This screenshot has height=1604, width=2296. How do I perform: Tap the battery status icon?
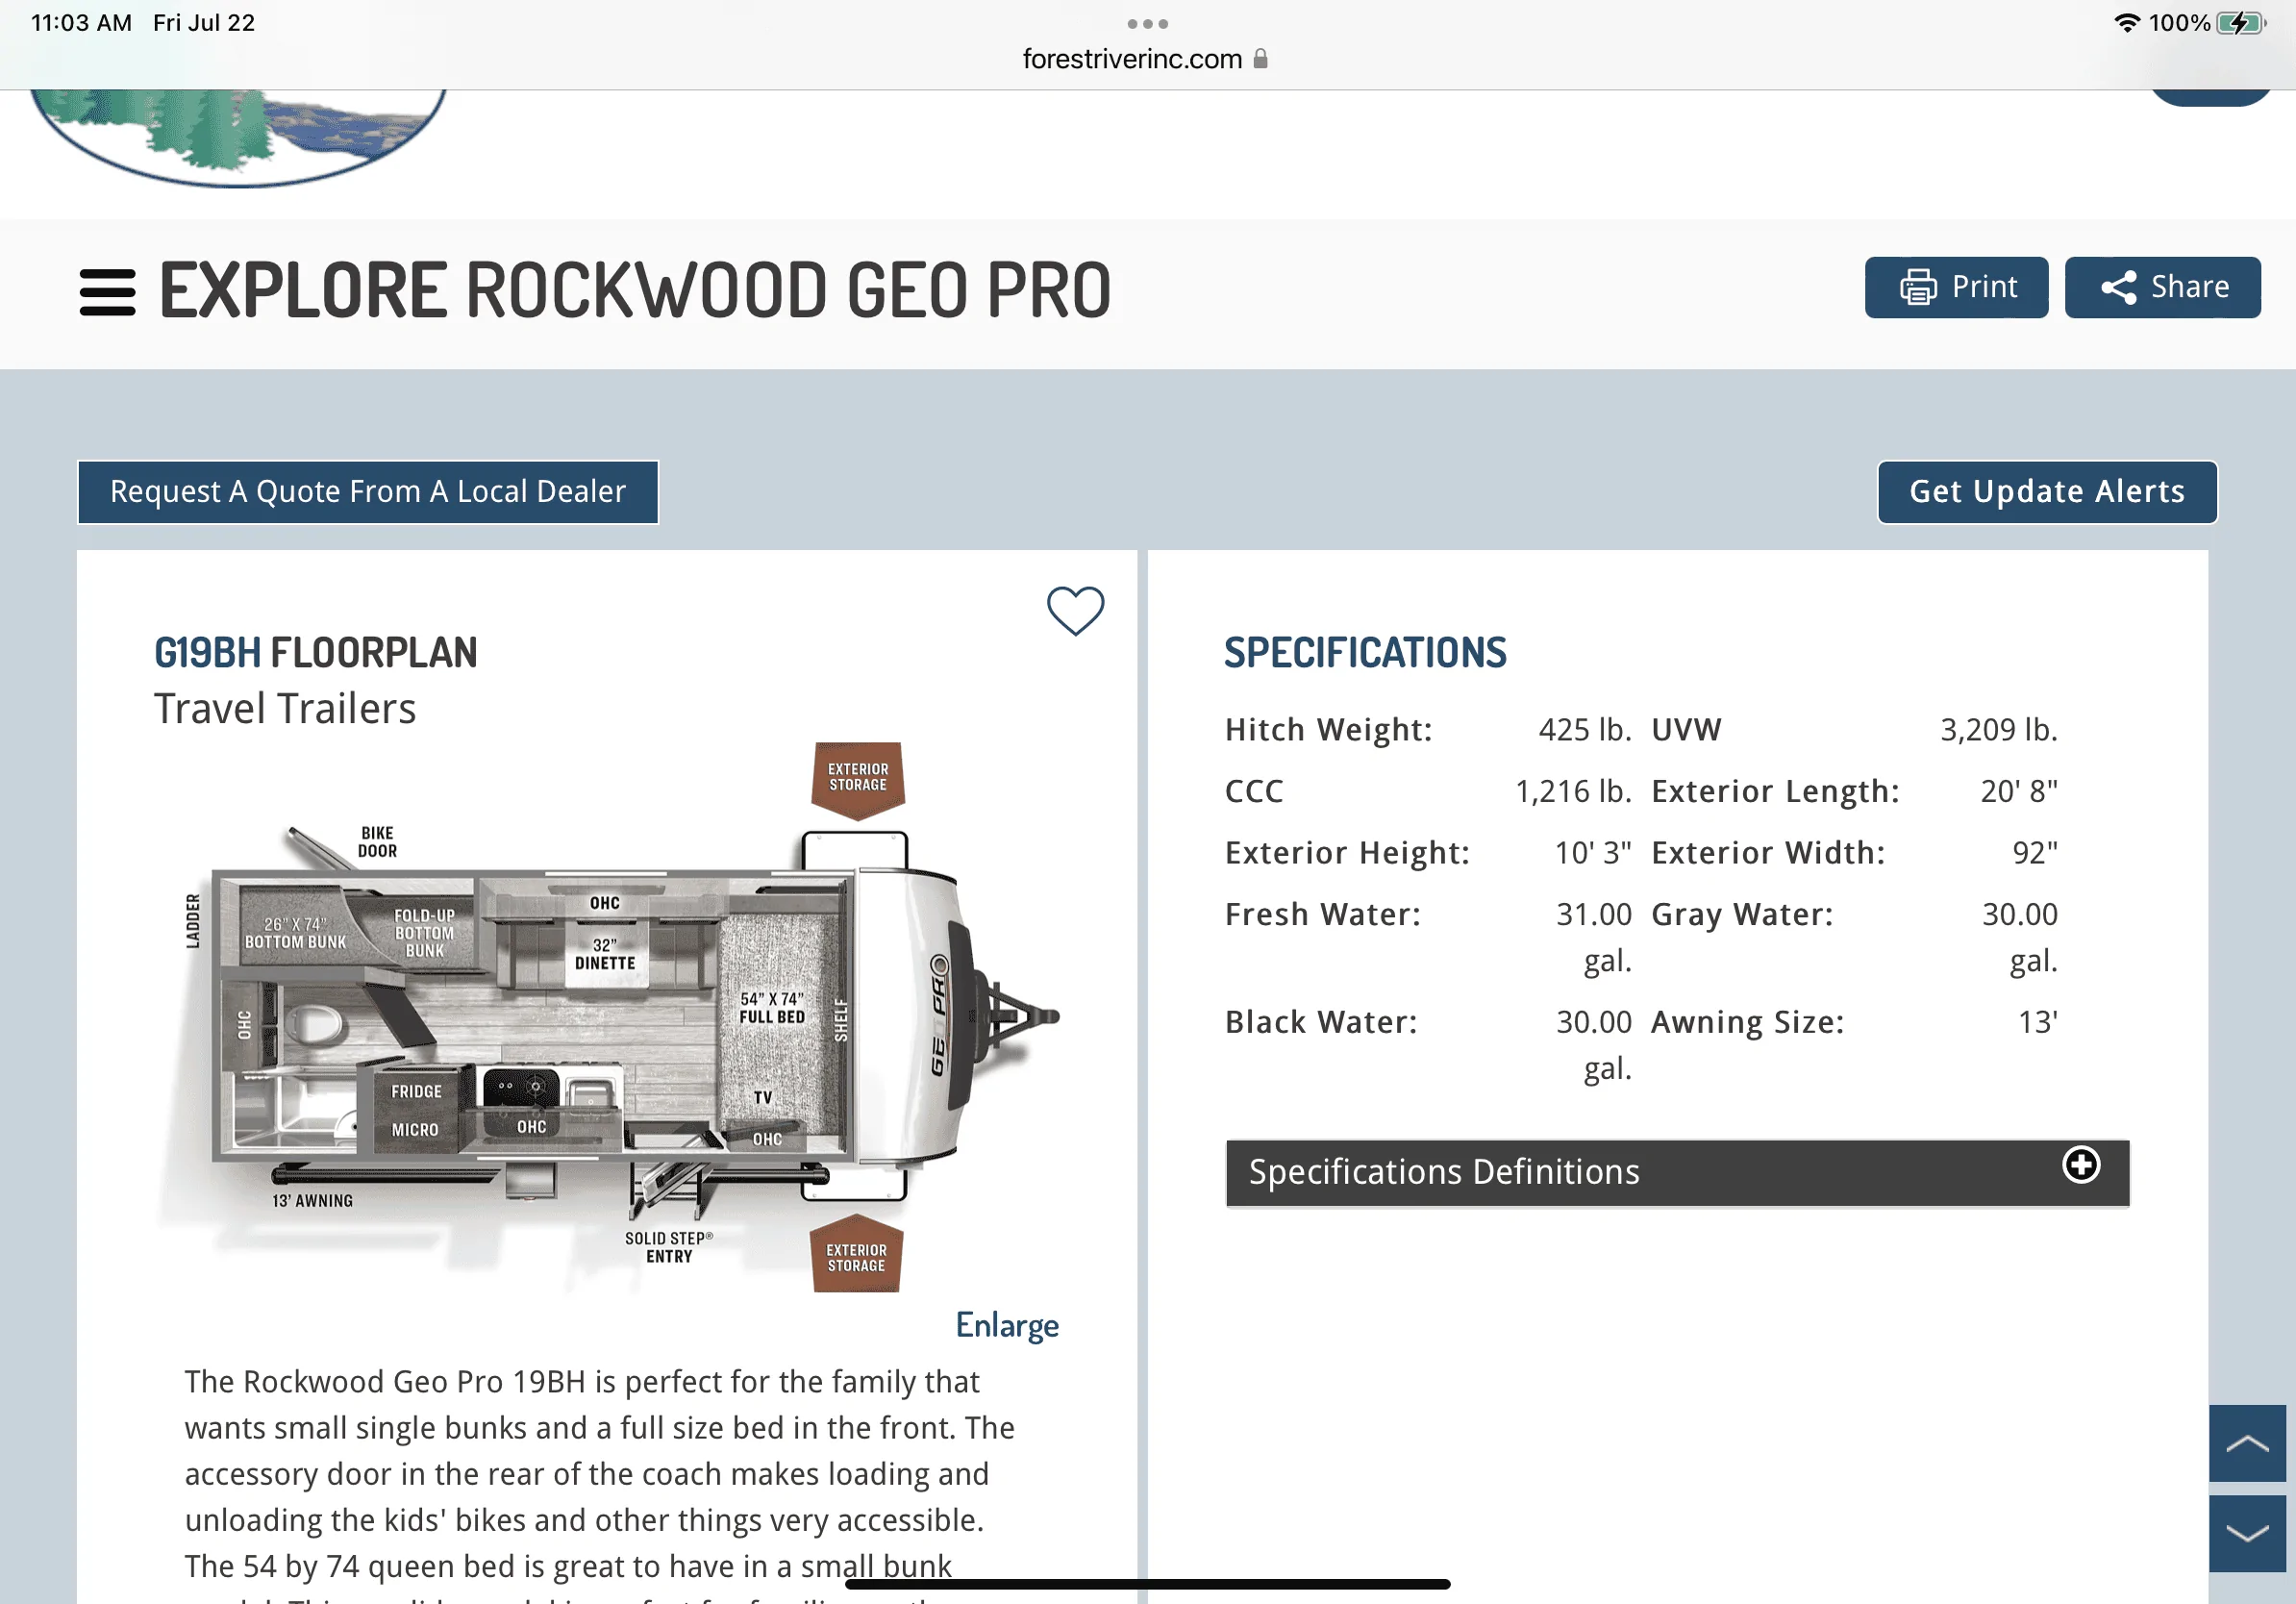point(2241,22)
